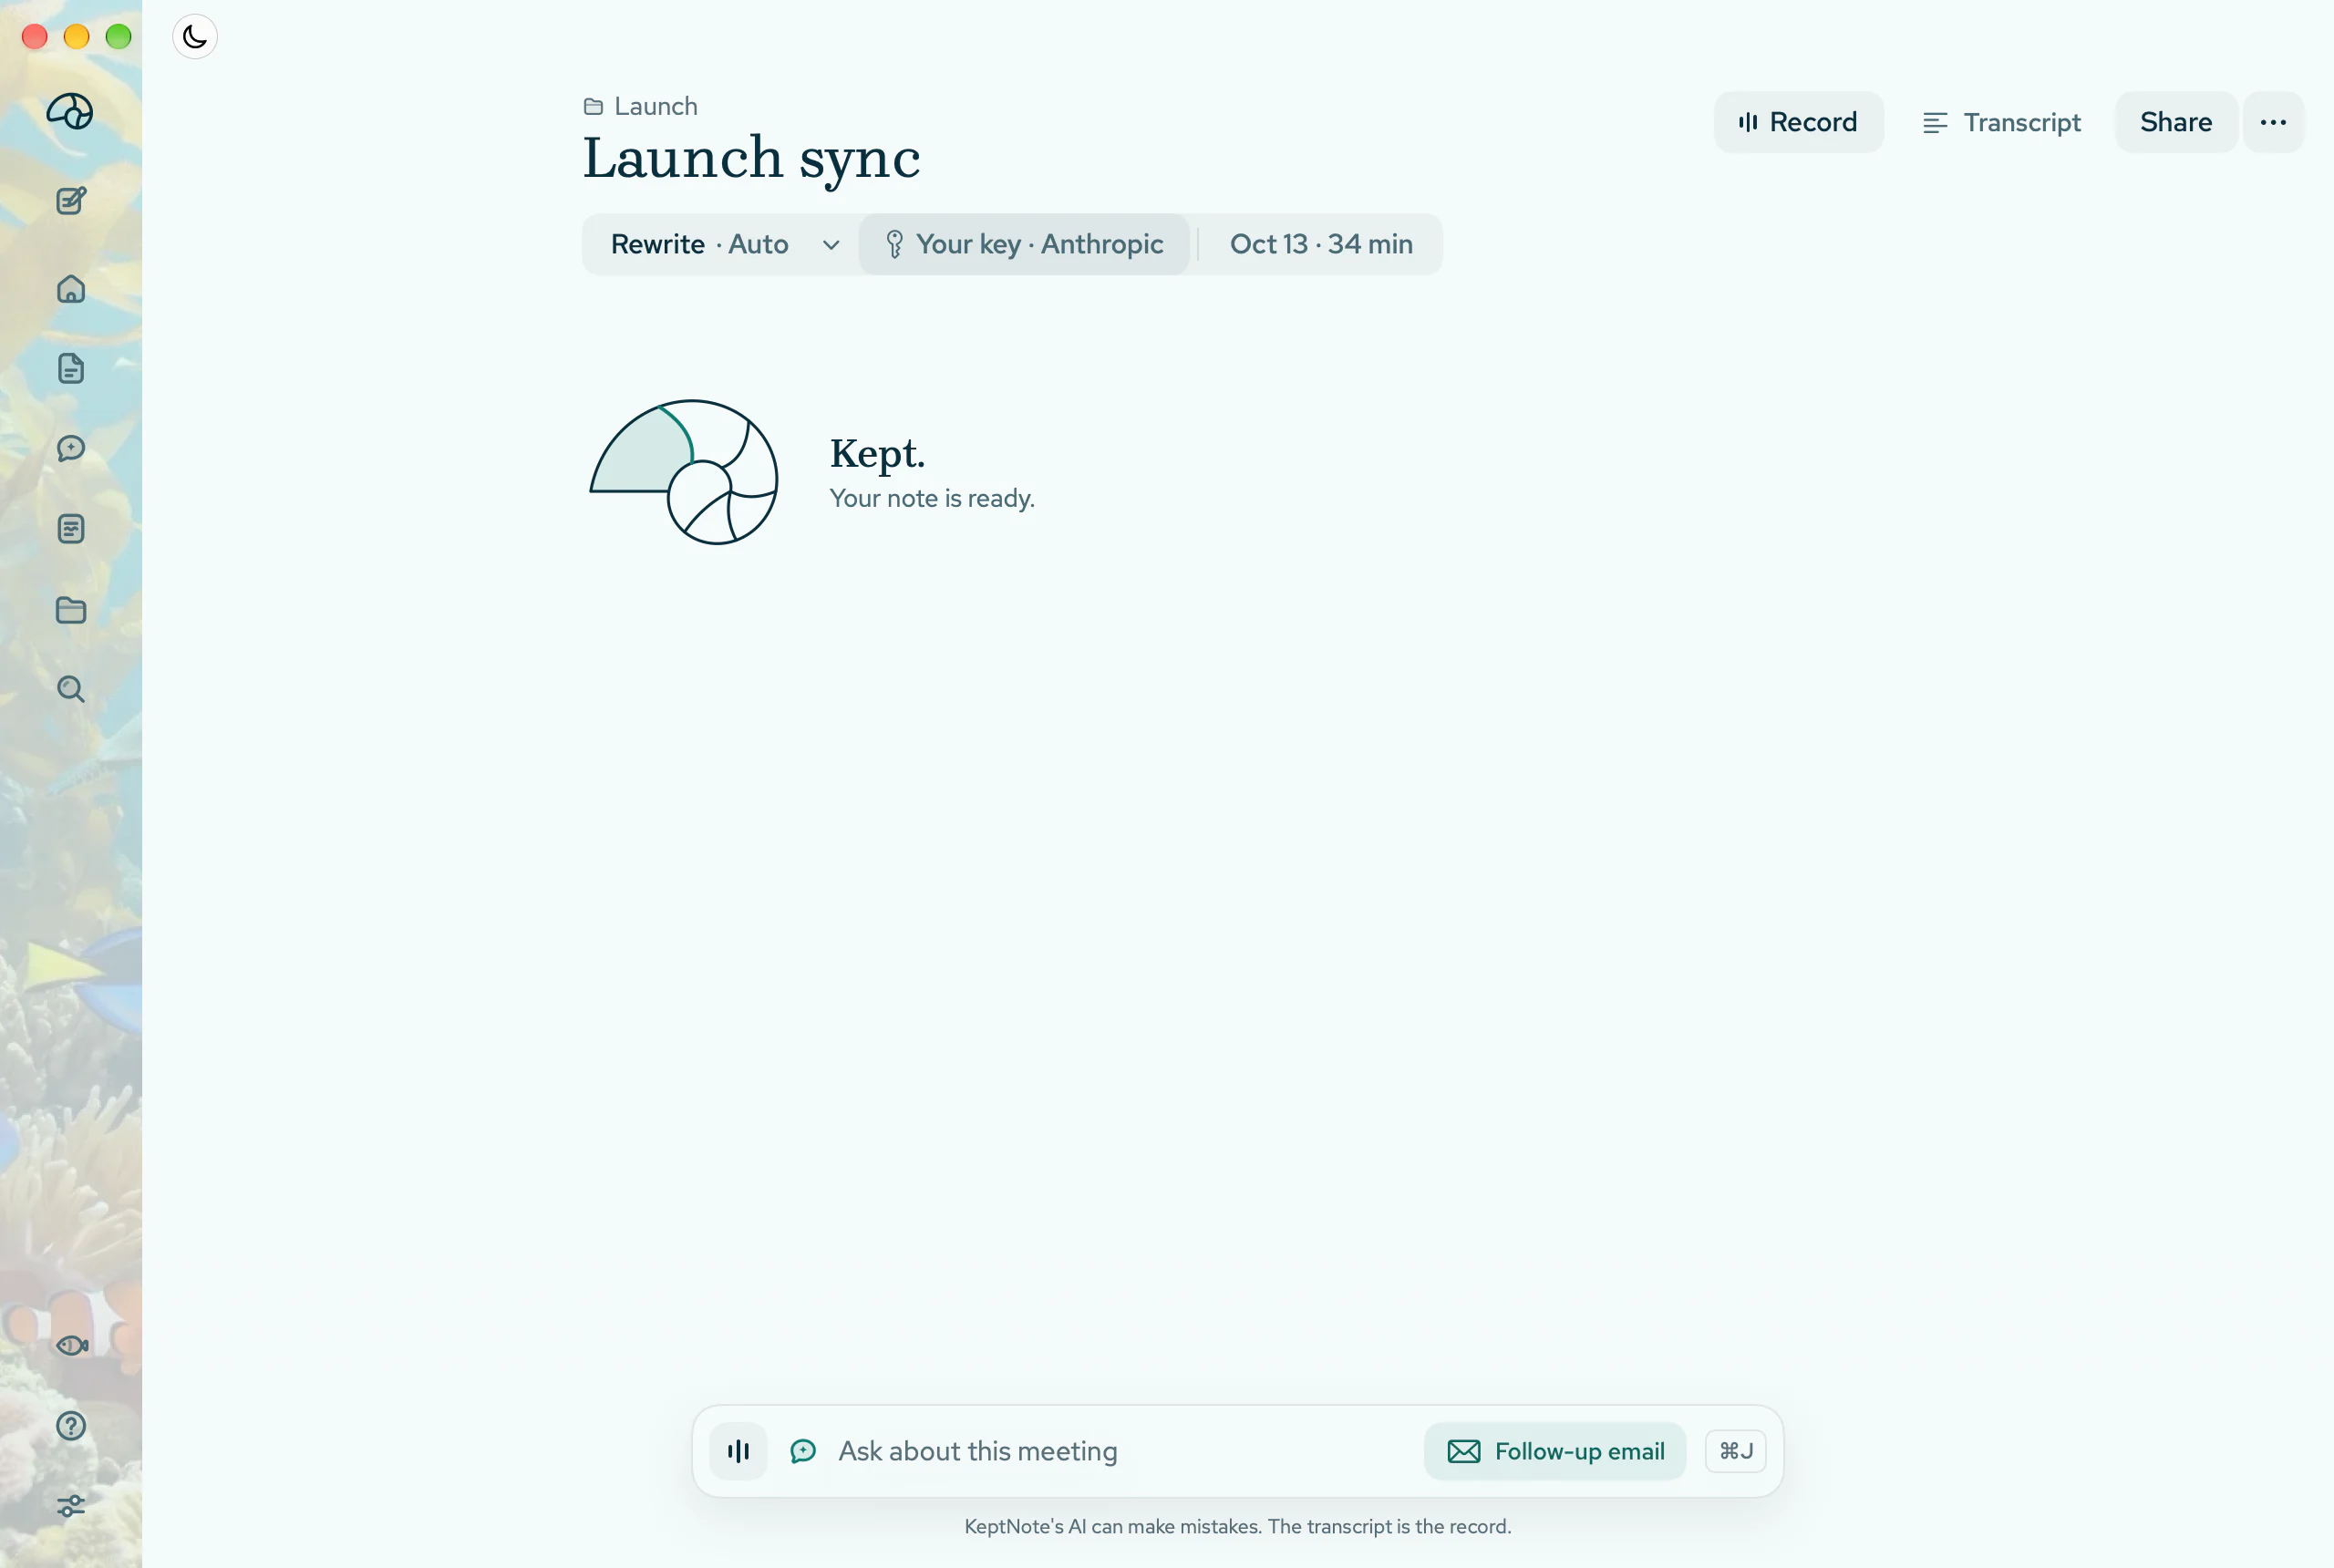Click the nautilus shell illustration
Viewport: 2334px width, 1568px height.
coord(685,472)
